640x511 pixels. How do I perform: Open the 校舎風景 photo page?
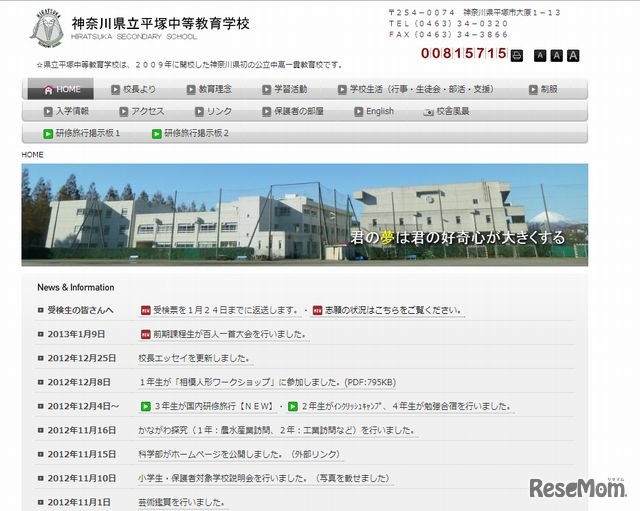click(447, 111)
